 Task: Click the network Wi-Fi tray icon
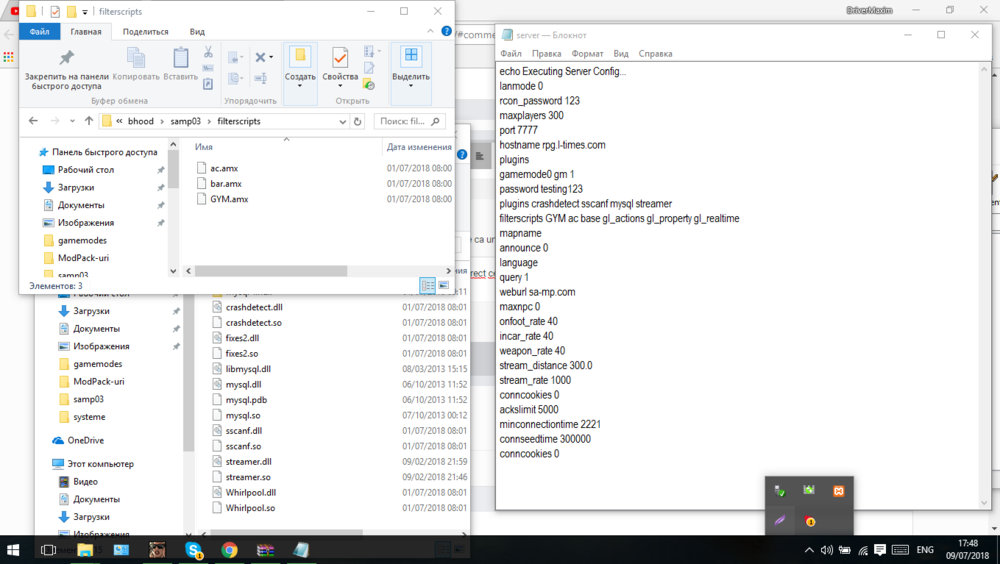863,549
